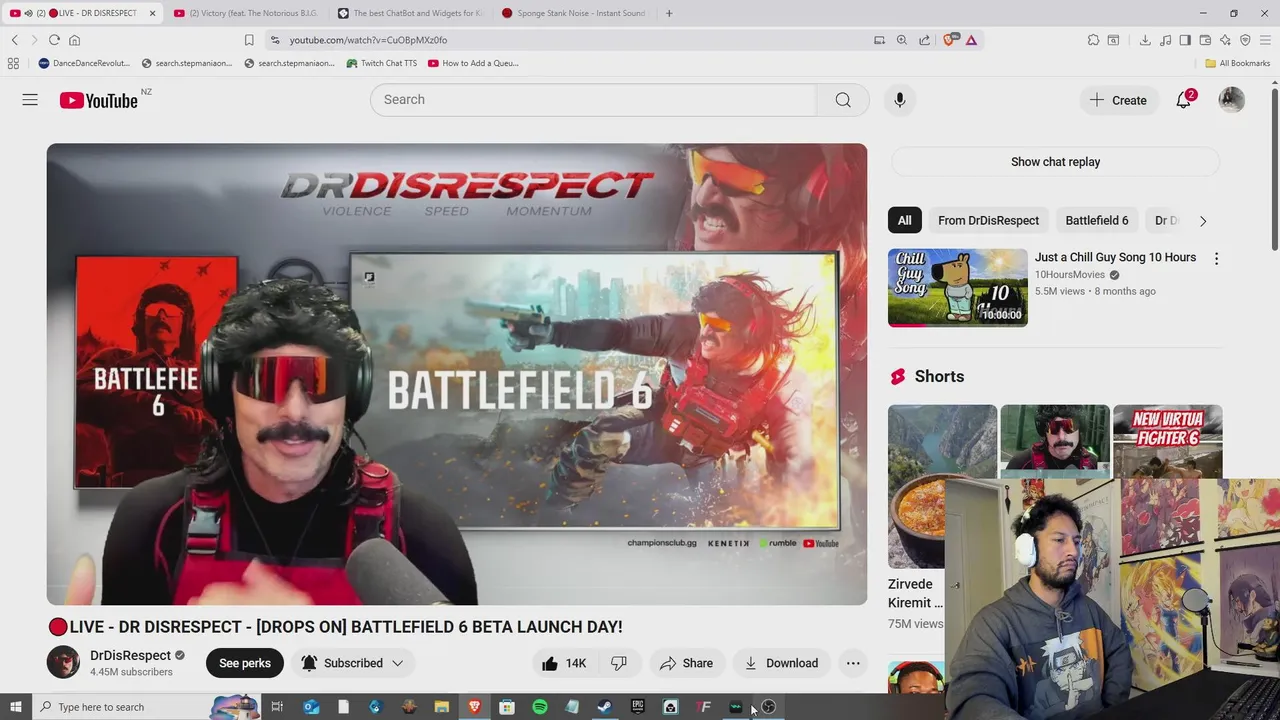The height and width of the screenshot is (720, 1280).
Task: Open File Explorer from taskbar
Action: [x=442, y=707]
